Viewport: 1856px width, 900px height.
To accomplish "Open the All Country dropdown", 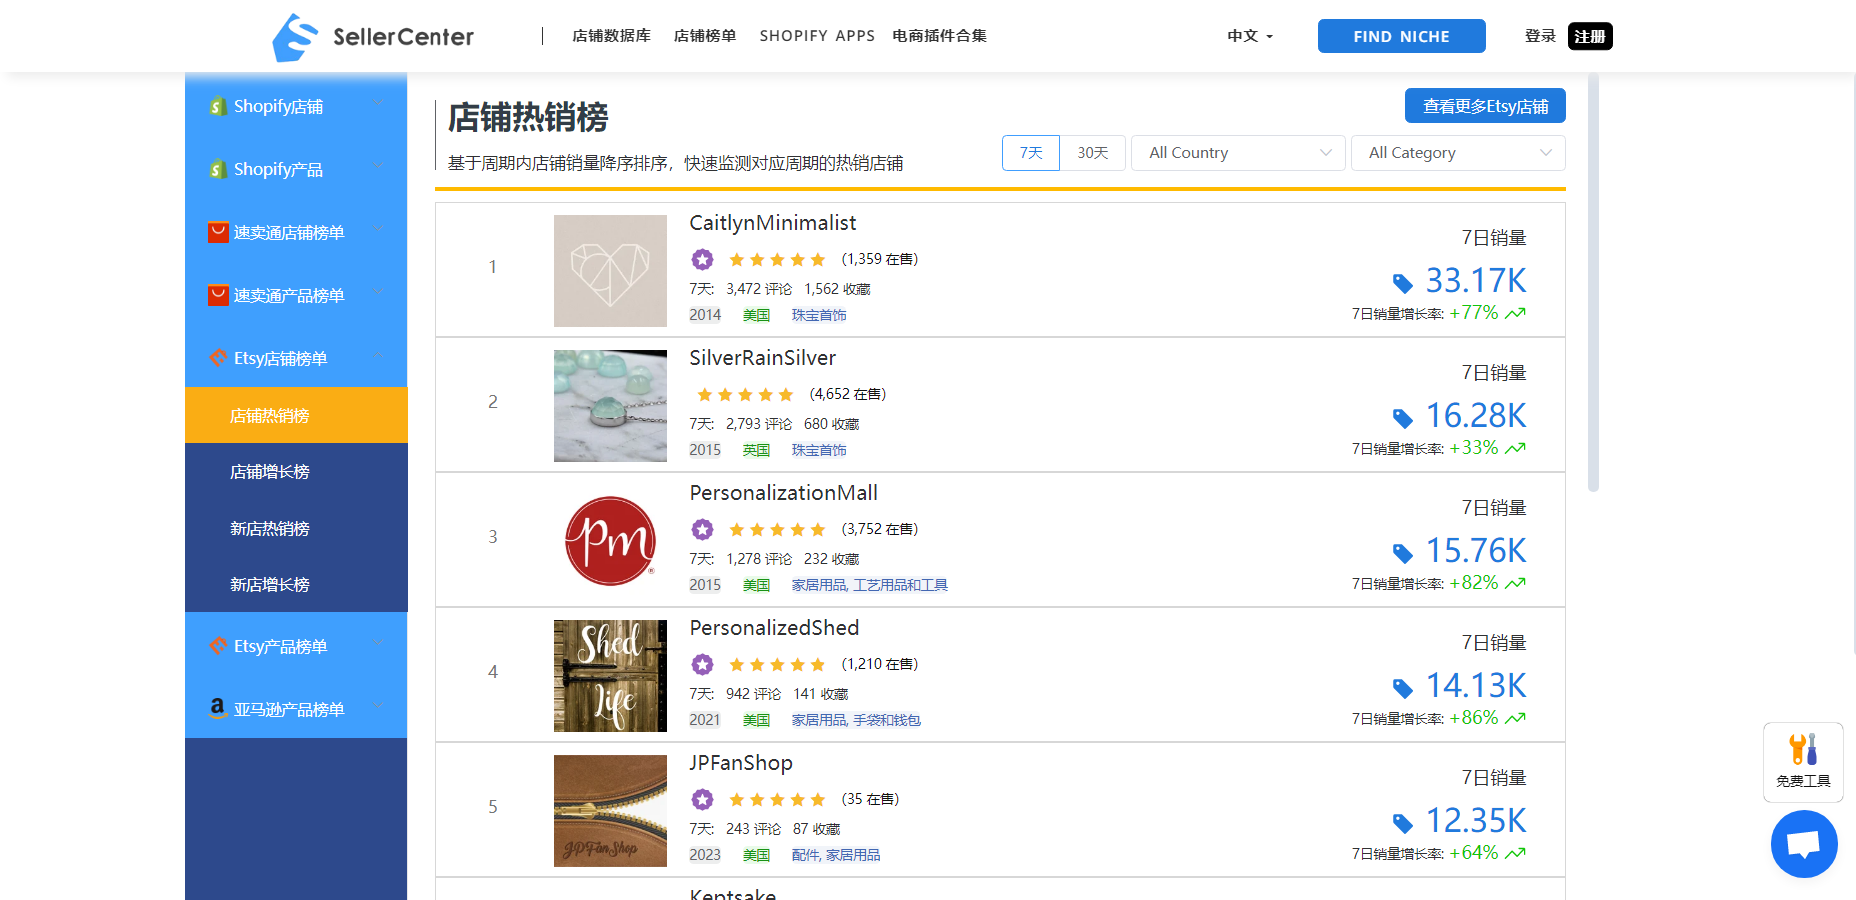I will click(1238, 153).
